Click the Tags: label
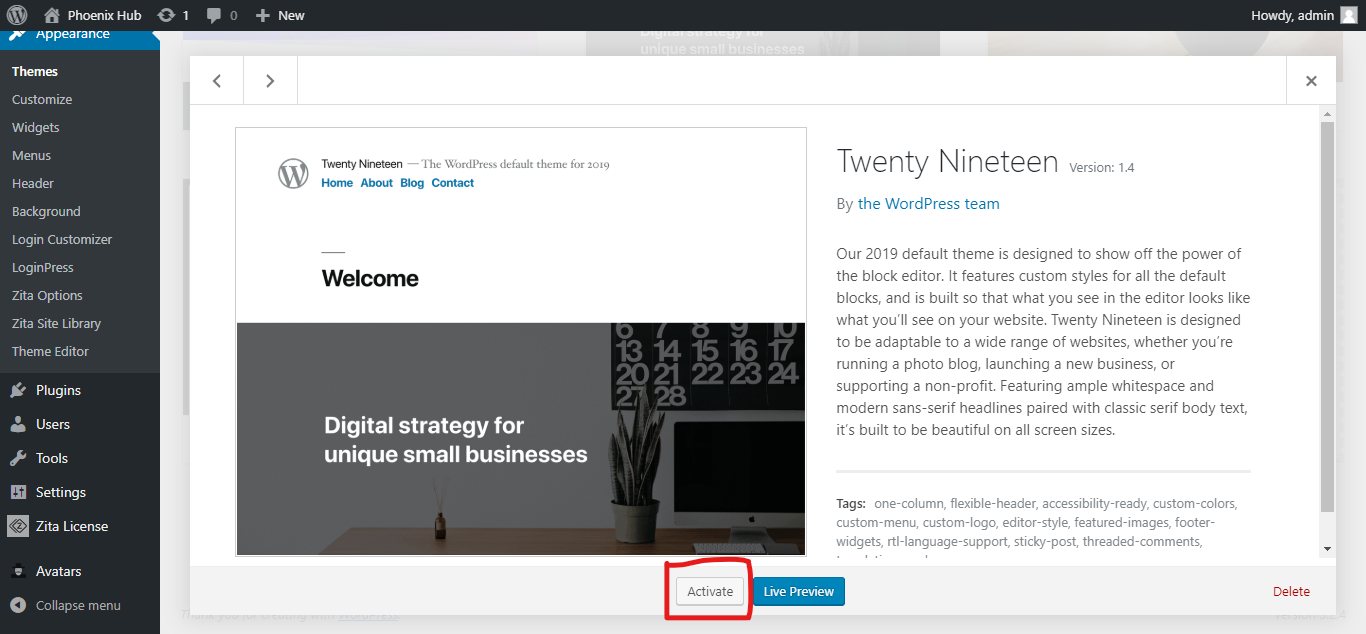The image size is (1366, 634). pyautogui.click(x=852, y=503)
